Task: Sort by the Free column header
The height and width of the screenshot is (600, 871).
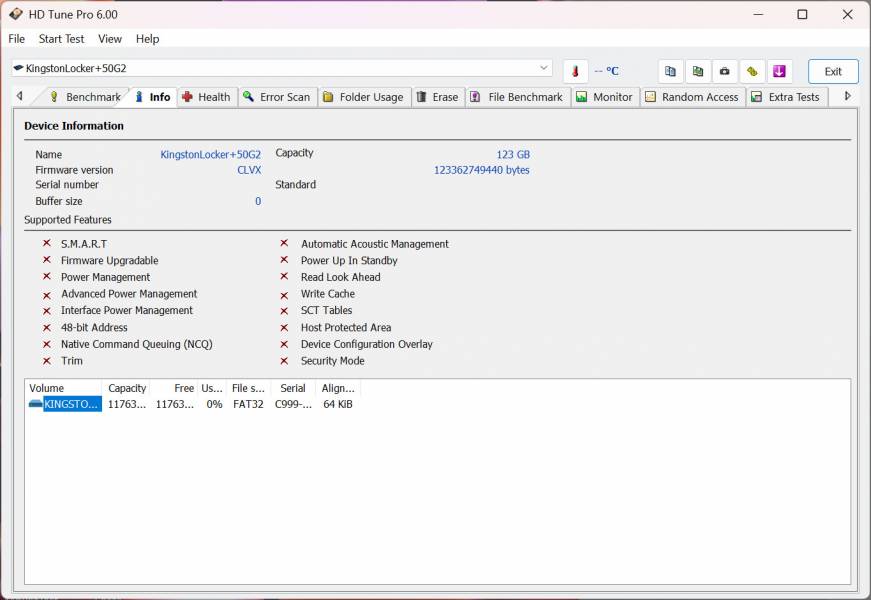Action: 174,388
